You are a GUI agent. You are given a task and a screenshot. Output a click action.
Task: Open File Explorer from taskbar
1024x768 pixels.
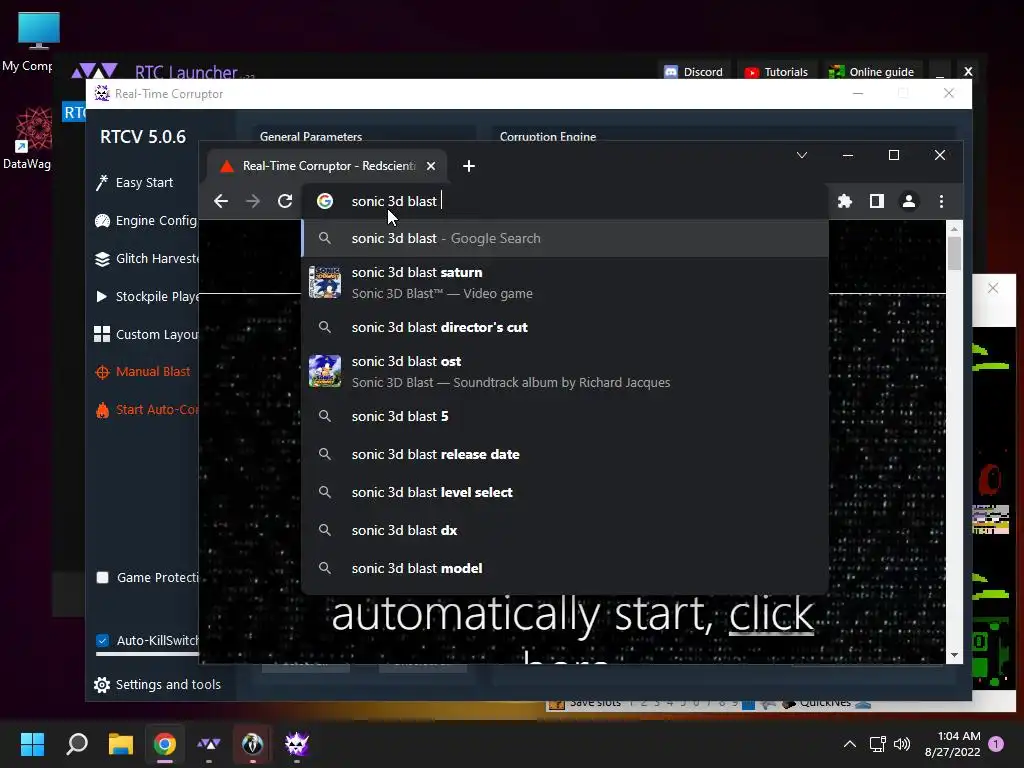coord(121,744)
